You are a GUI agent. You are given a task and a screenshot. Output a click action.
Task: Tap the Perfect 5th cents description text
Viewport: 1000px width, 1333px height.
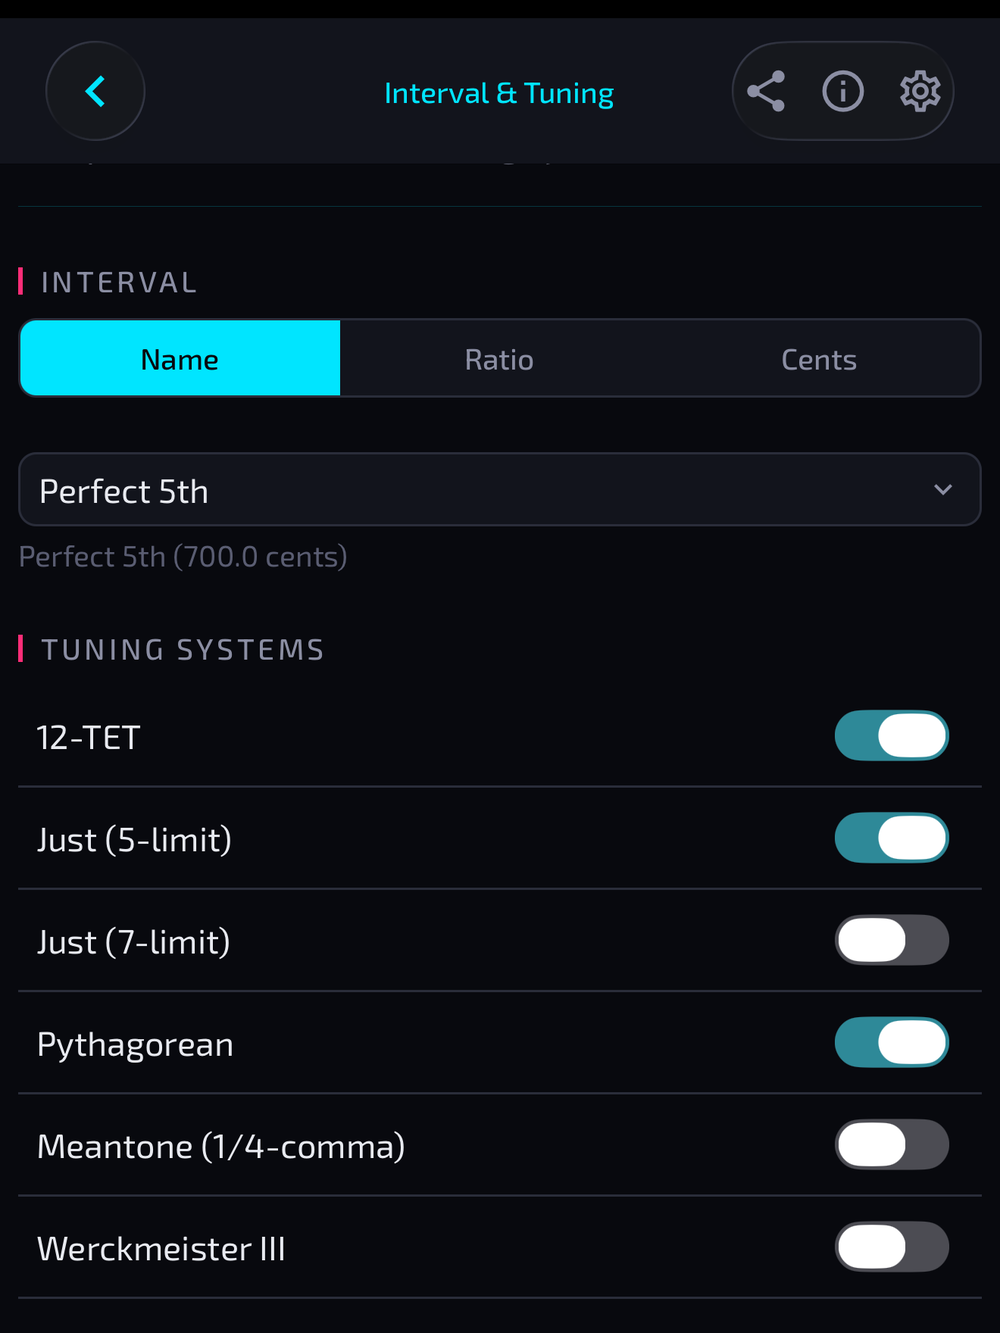[x=183, y=557]
